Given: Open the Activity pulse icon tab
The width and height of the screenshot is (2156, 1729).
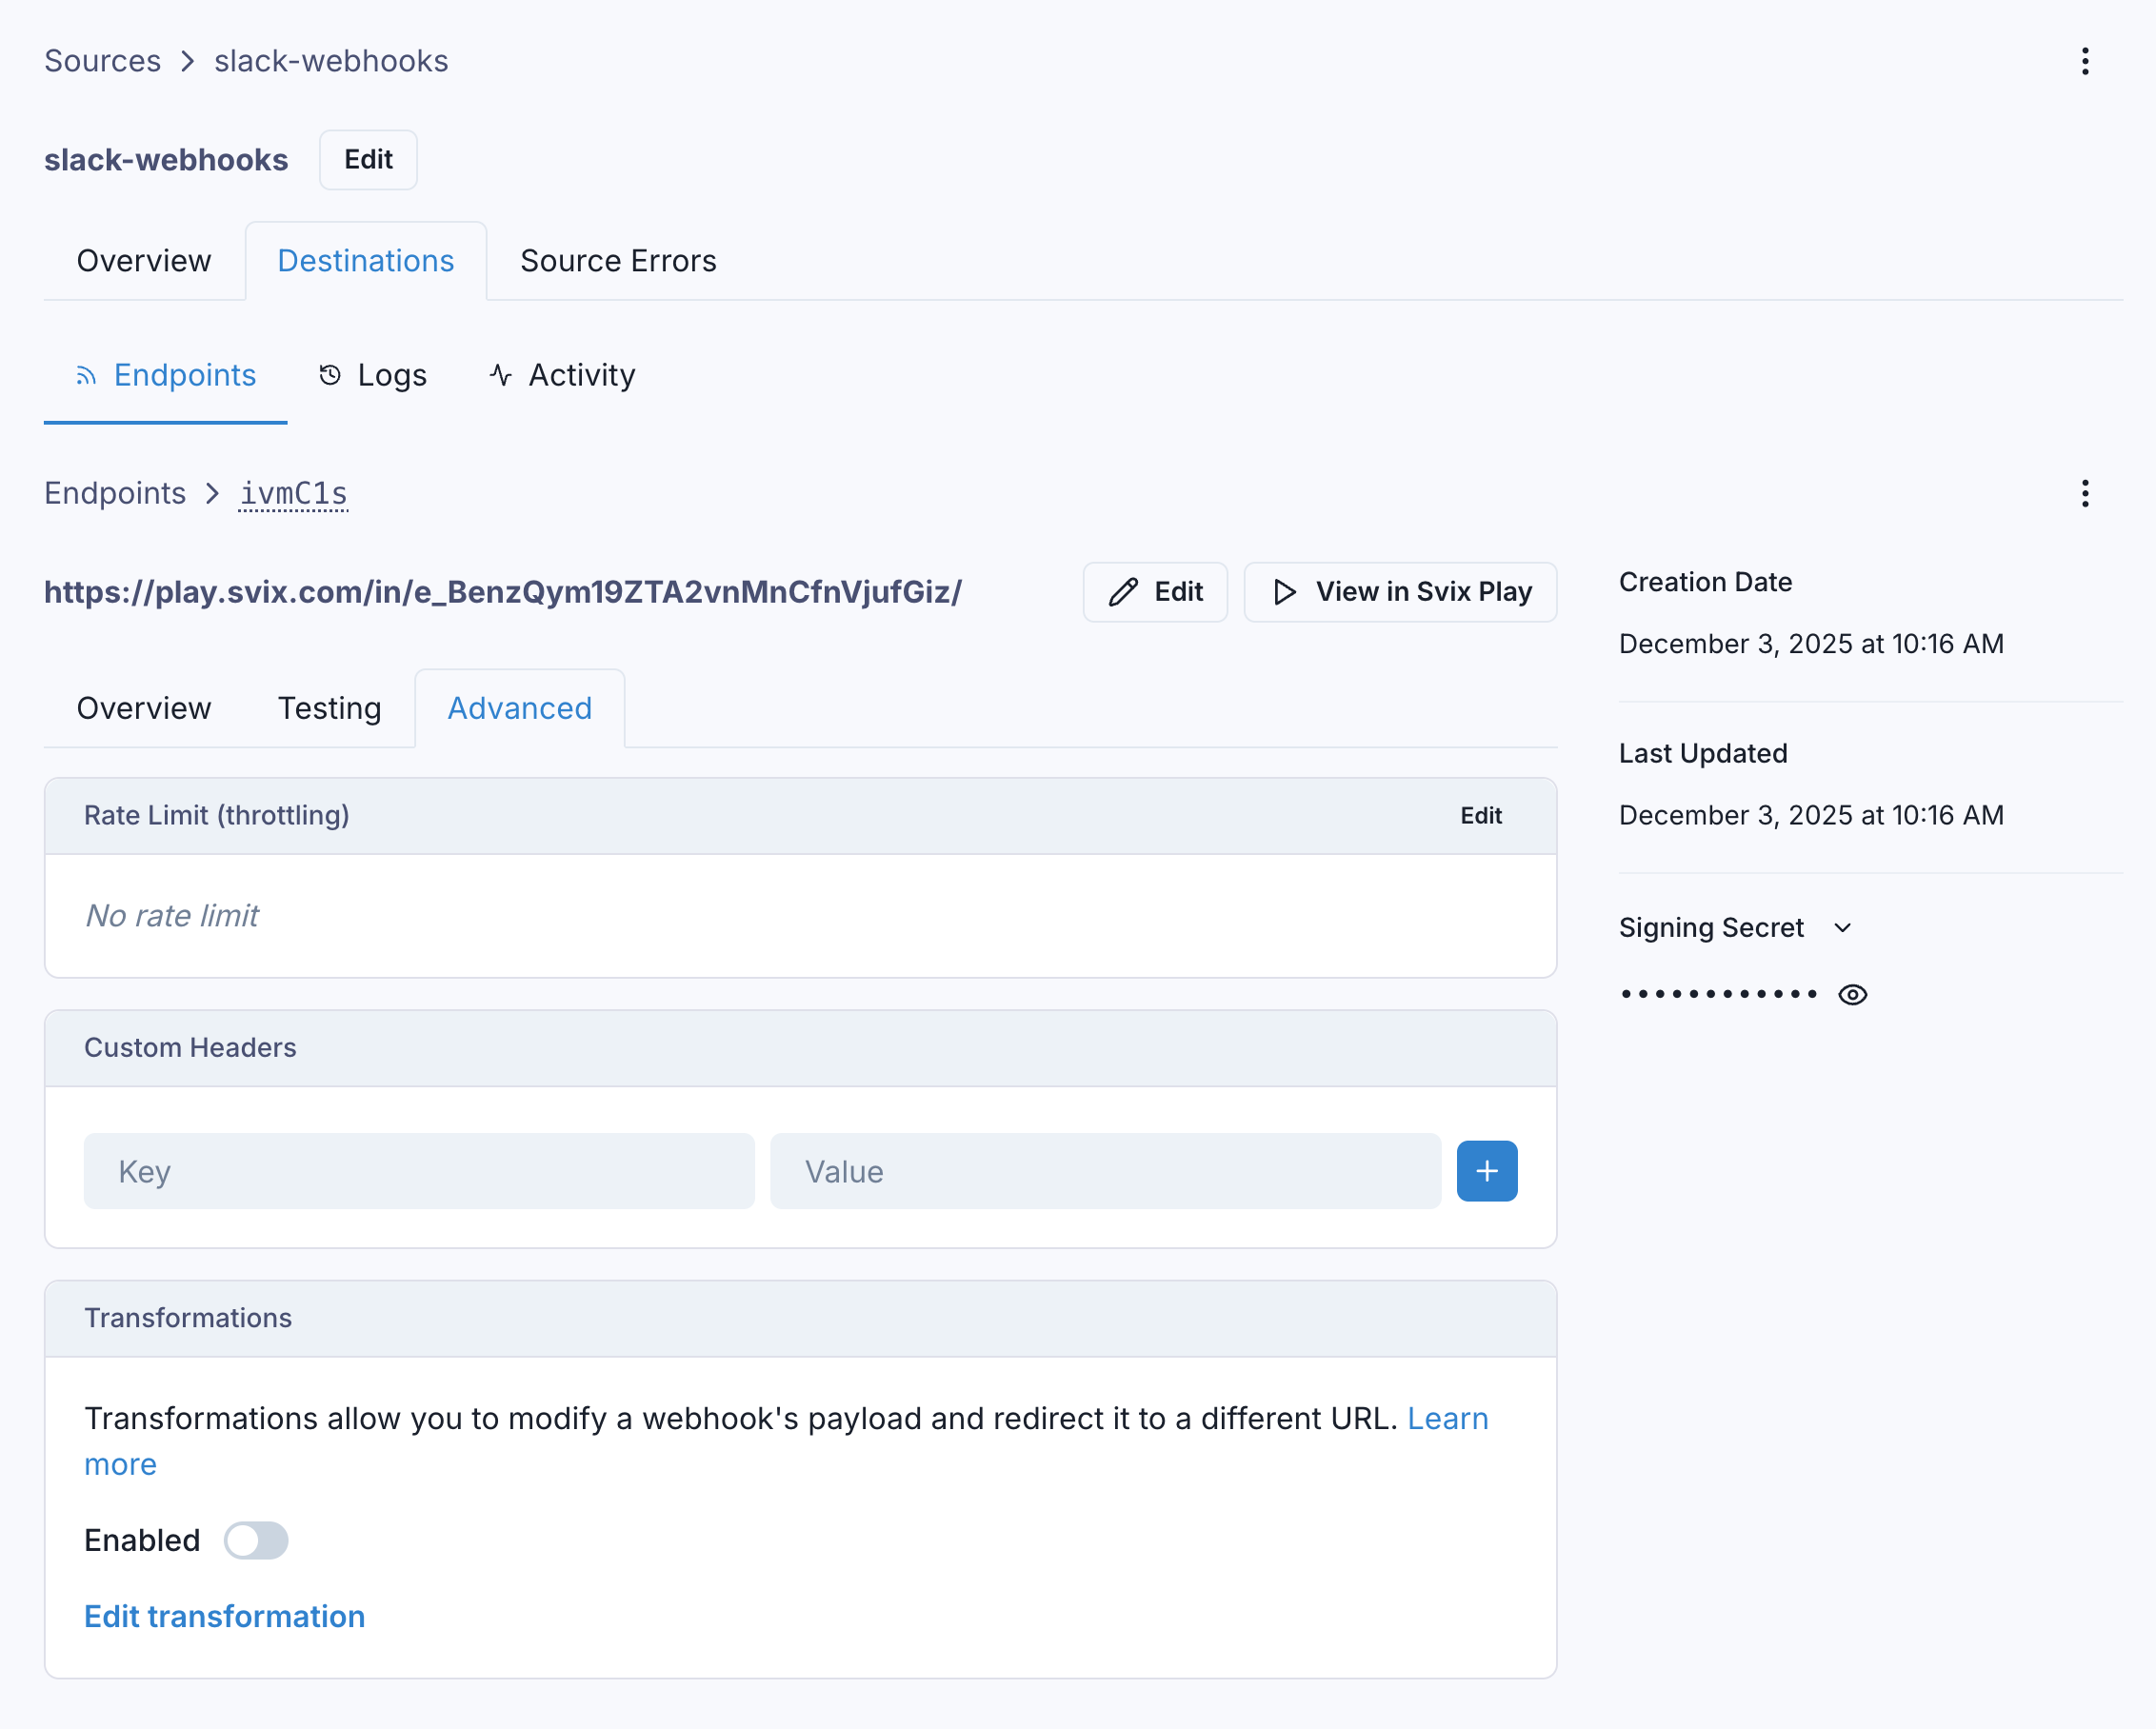Looking at the screenshot, I should 501,375.
